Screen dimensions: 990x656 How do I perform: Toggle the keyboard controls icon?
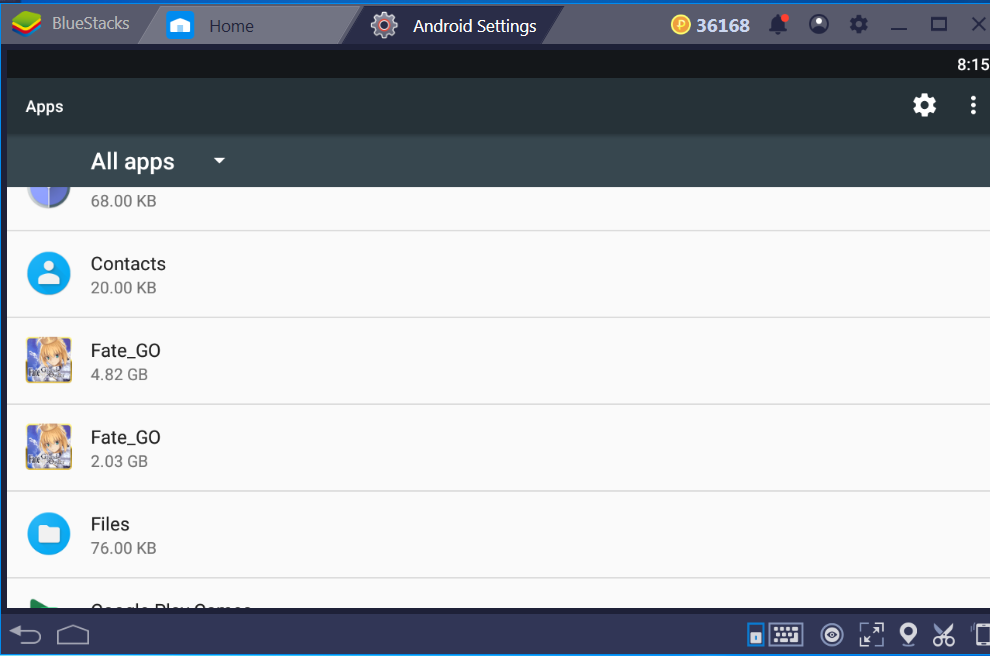pos(785,635)
